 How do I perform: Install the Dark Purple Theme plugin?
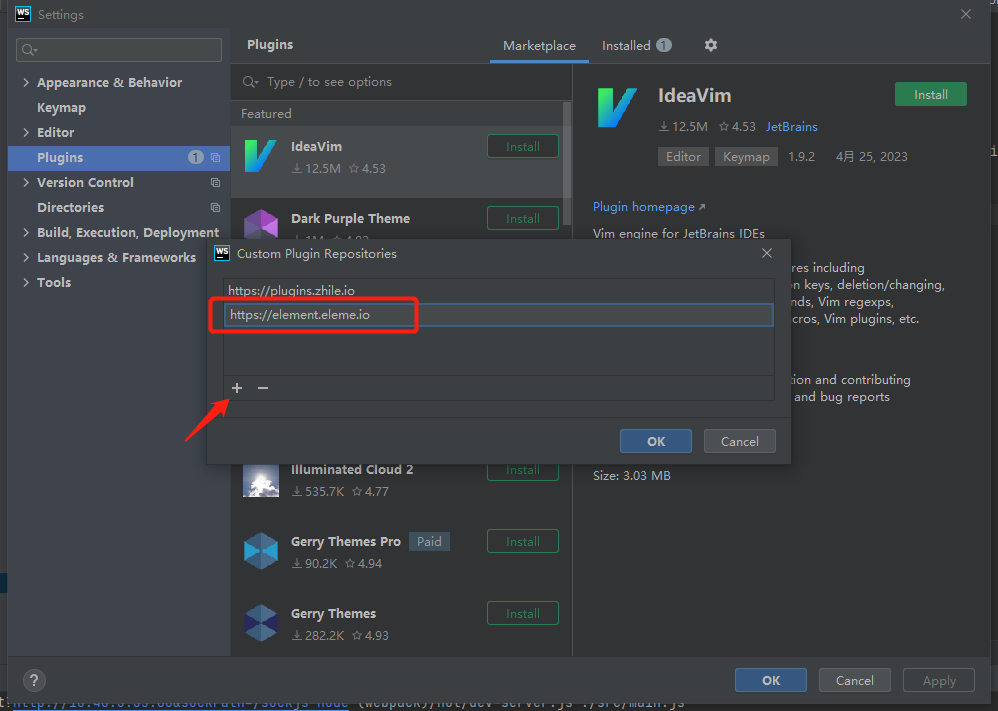click(x=523, y=218)
